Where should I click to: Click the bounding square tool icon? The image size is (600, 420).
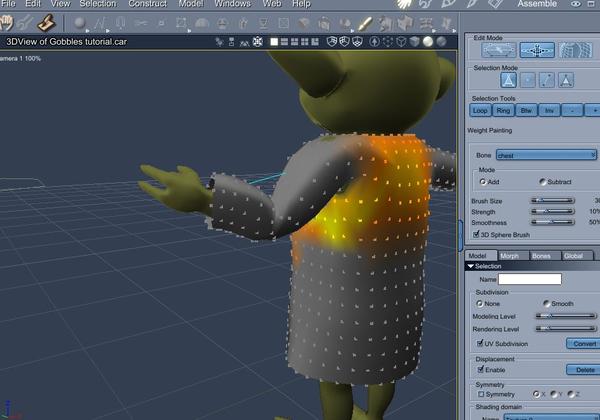181,24
